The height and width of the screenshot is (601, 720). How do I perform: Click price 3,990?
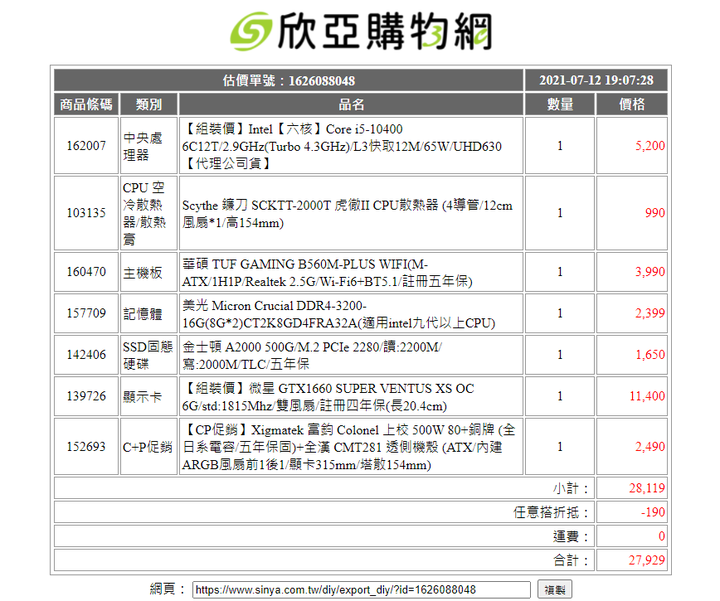tap(650, 272)
